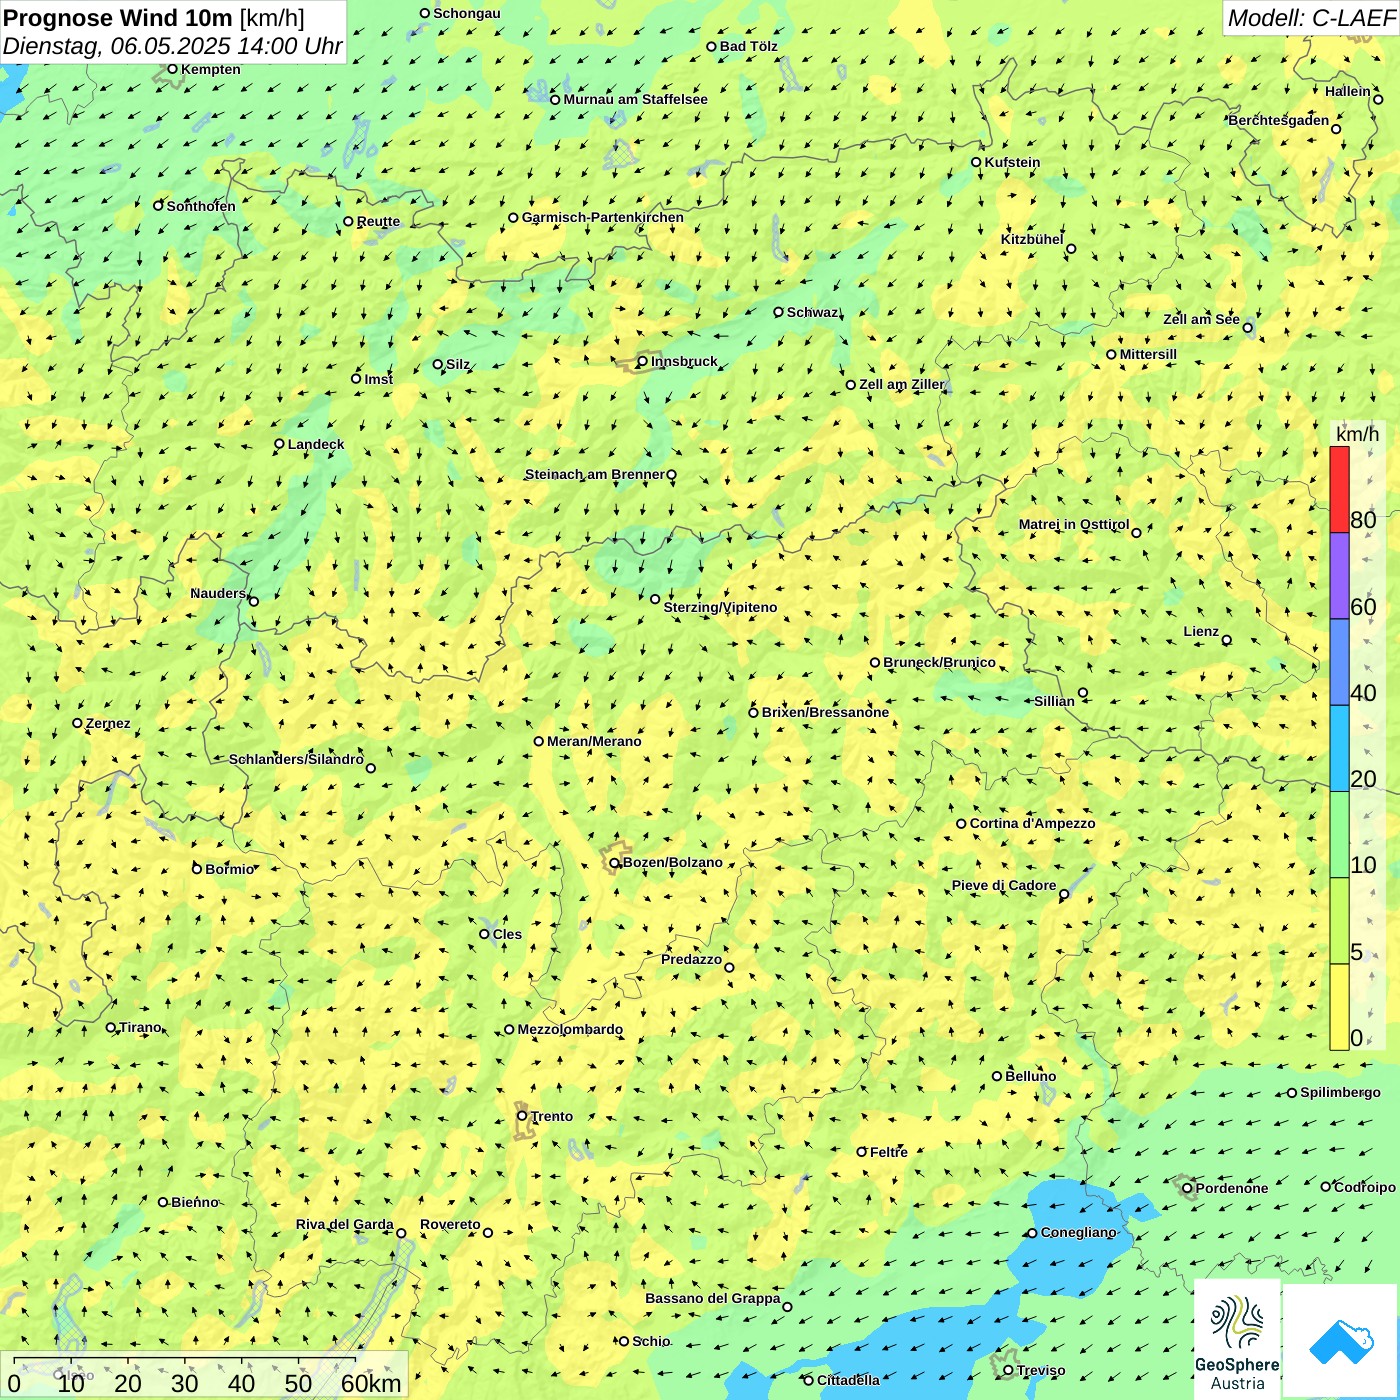Select the Silz label
This screenshot has height=1400, width=1400.
[458, 364]
